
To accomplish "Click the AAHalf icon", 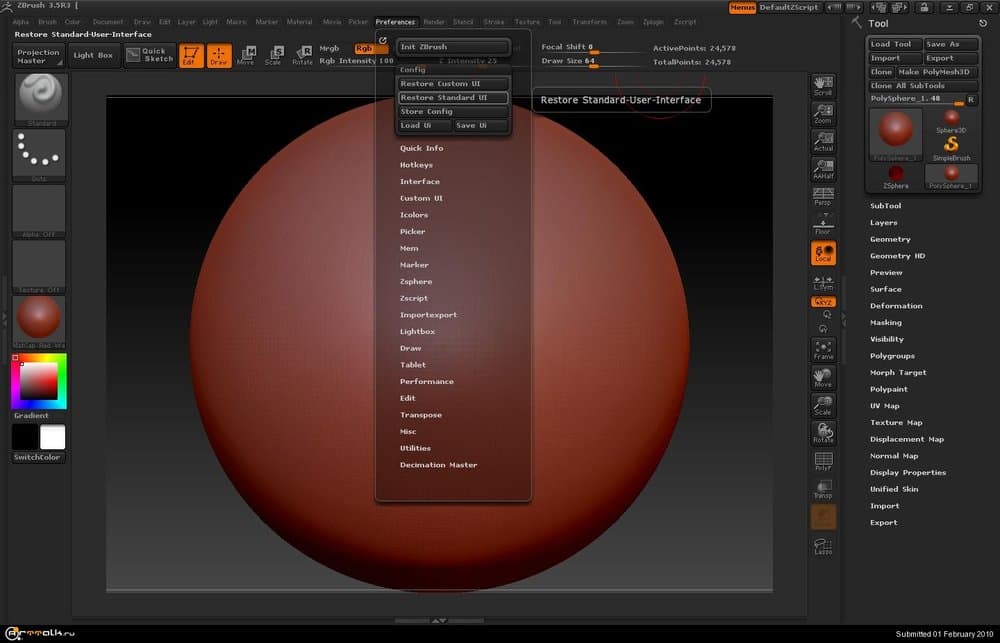I will coord(823,169).
